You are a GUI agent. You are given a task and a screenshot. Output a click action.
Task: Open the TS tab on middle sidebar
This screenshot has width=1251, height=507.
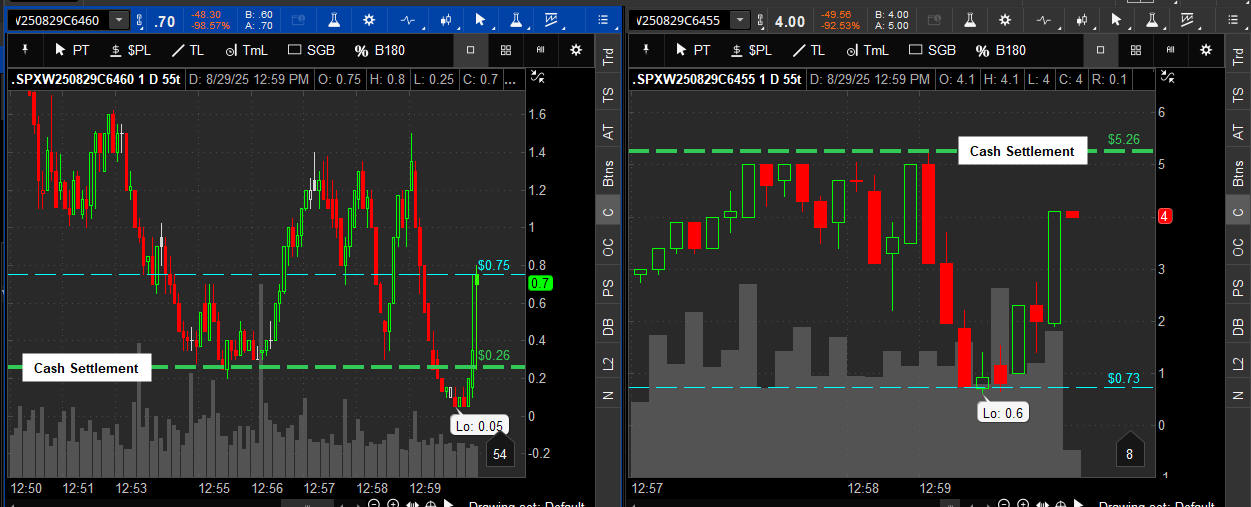pos(607,95)
